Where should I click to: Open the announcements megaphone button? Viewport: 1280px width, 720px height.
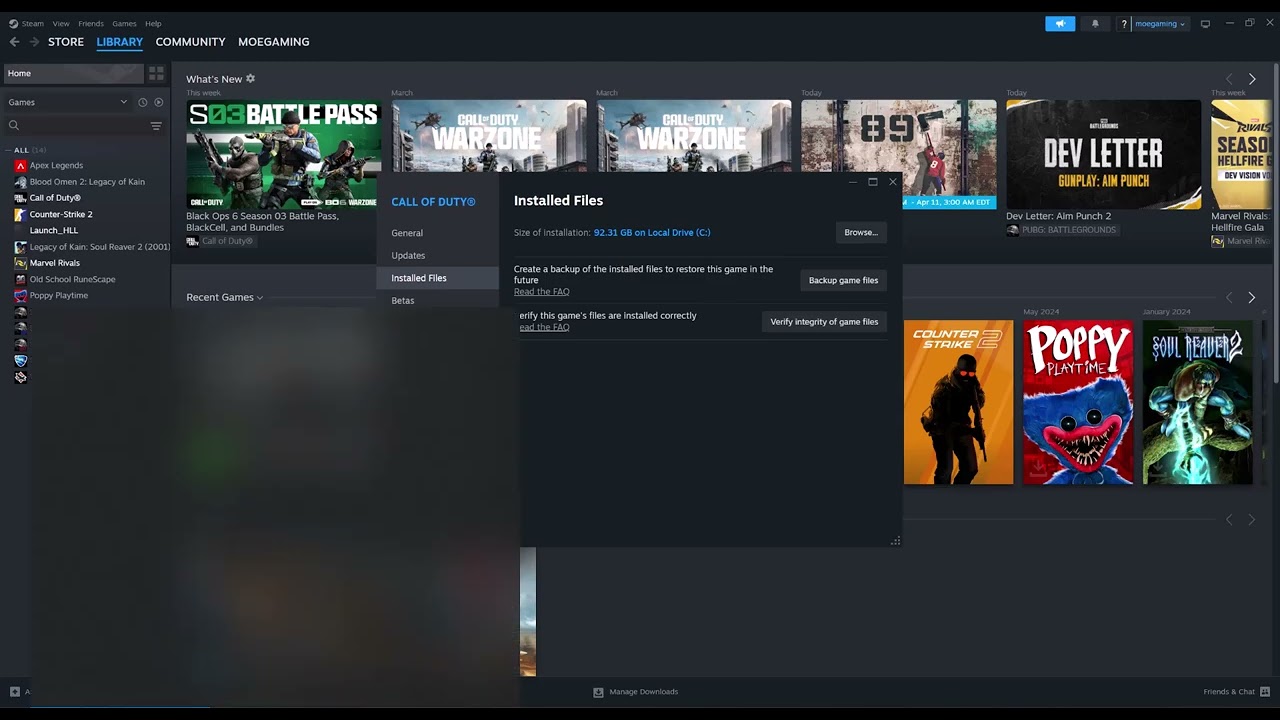[1060, 23]
